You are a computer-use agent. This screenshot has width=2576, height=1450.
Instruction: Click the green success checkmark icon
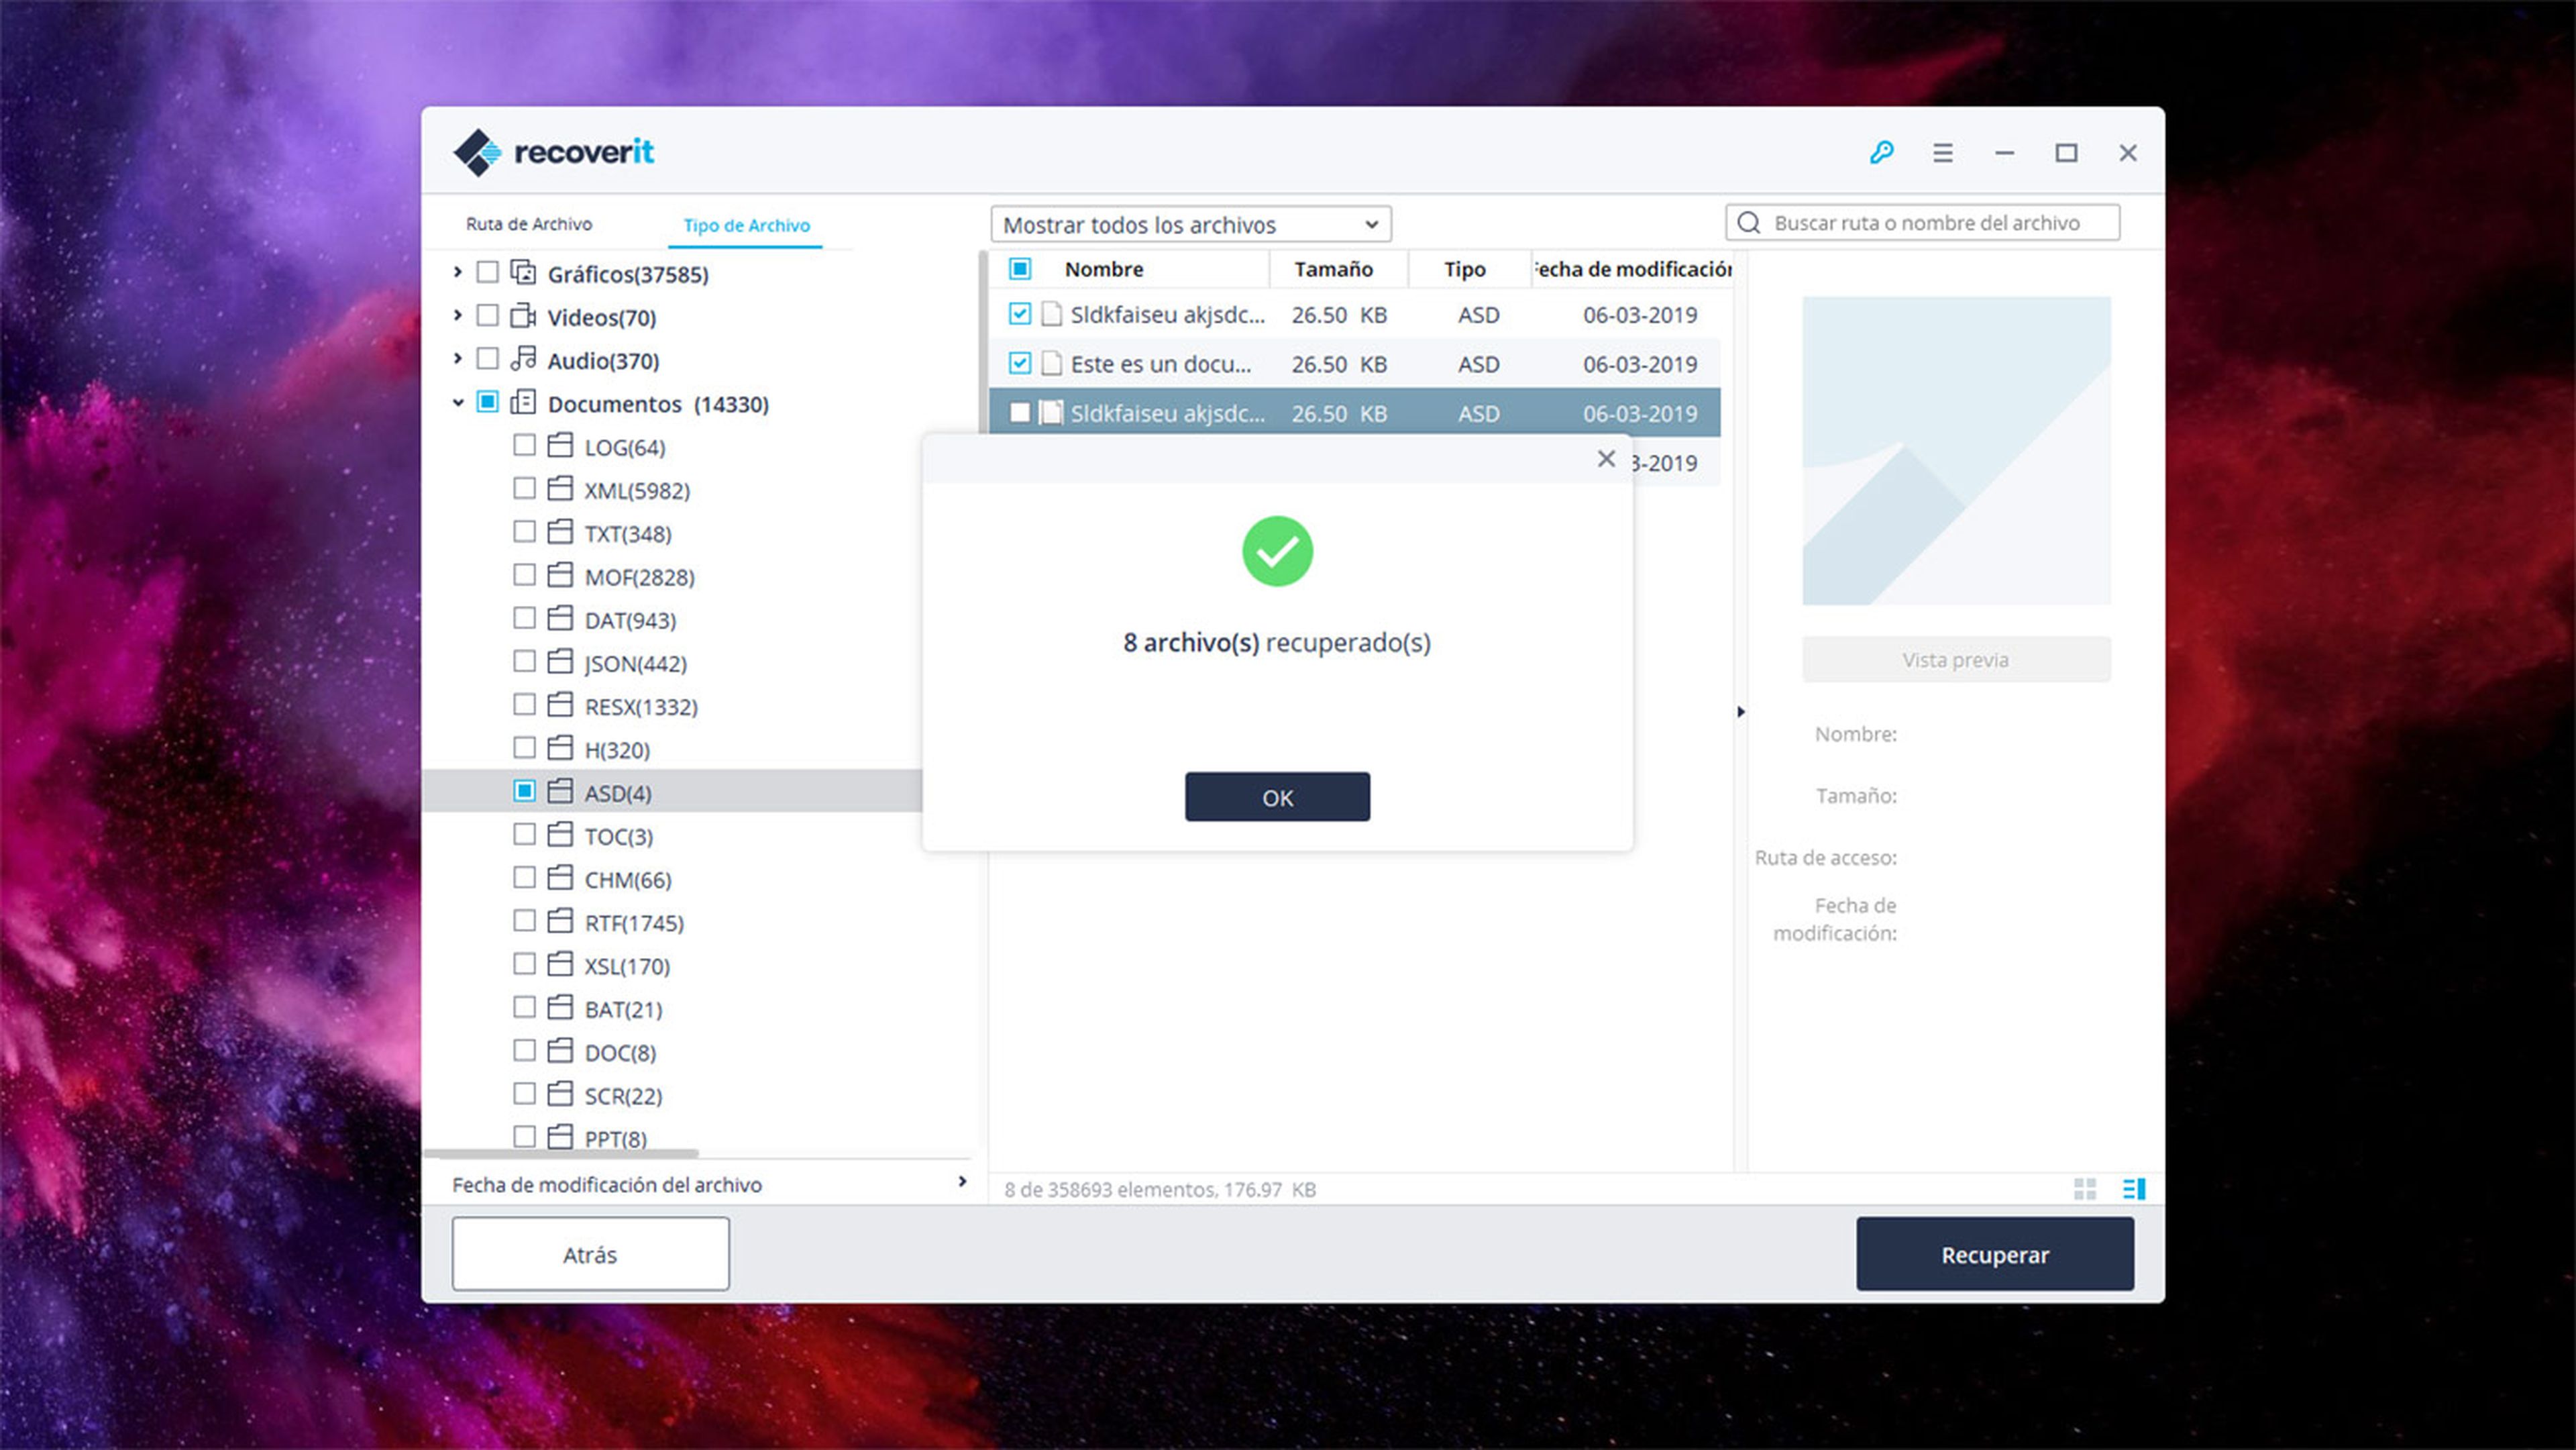1277,551
